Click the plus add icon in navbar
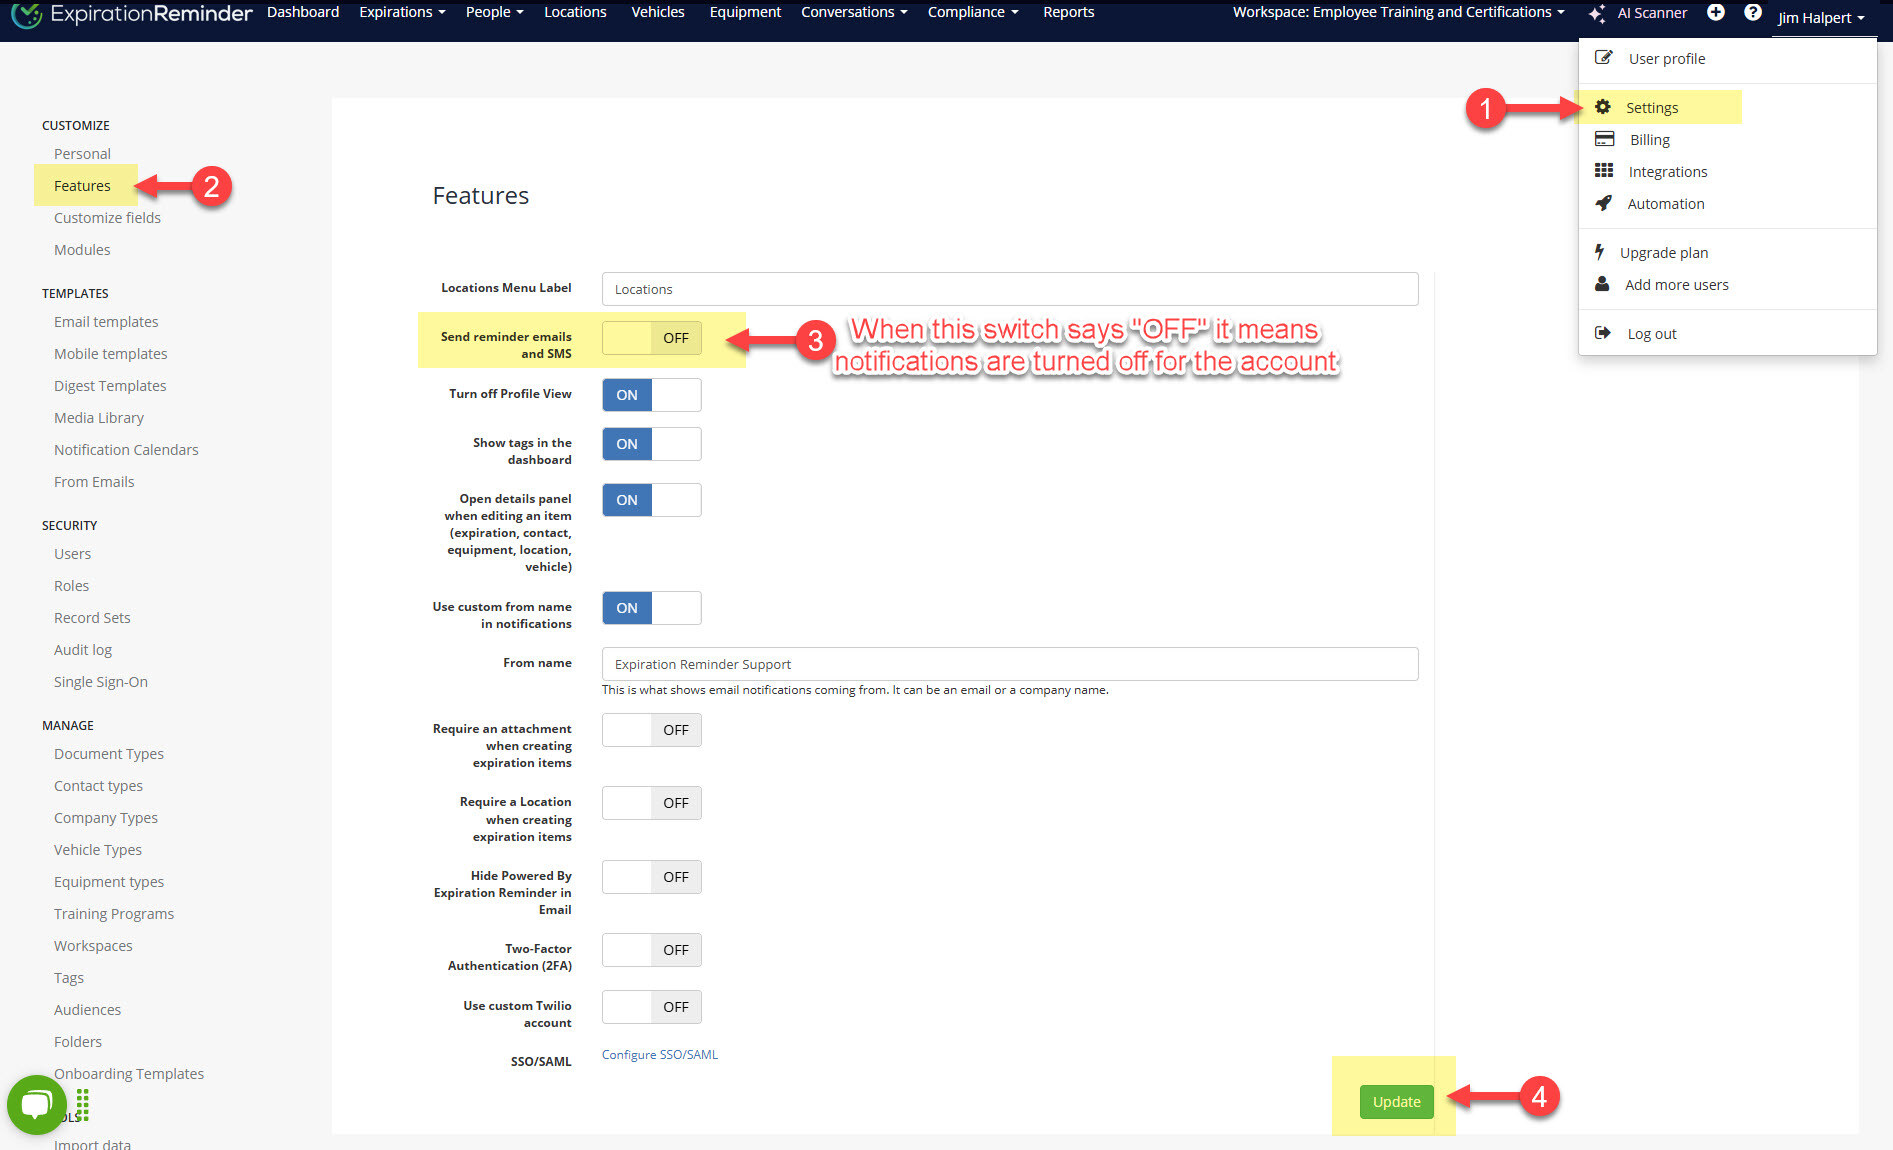1893x1150 pixels. tap(1716, 12)
